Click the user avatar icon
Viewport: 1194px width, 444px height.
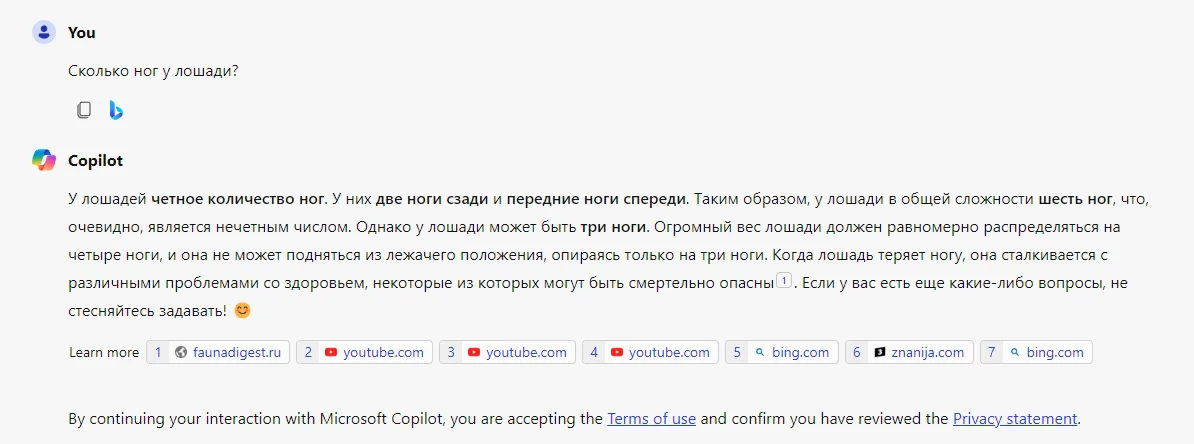pos(44,32)
